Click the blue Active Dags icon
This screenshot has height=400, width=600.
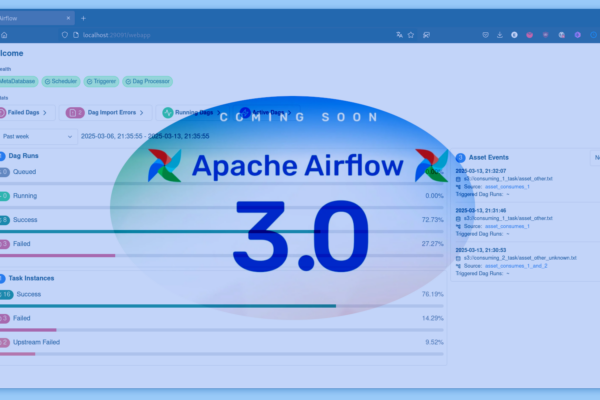(x=245, y=112)
